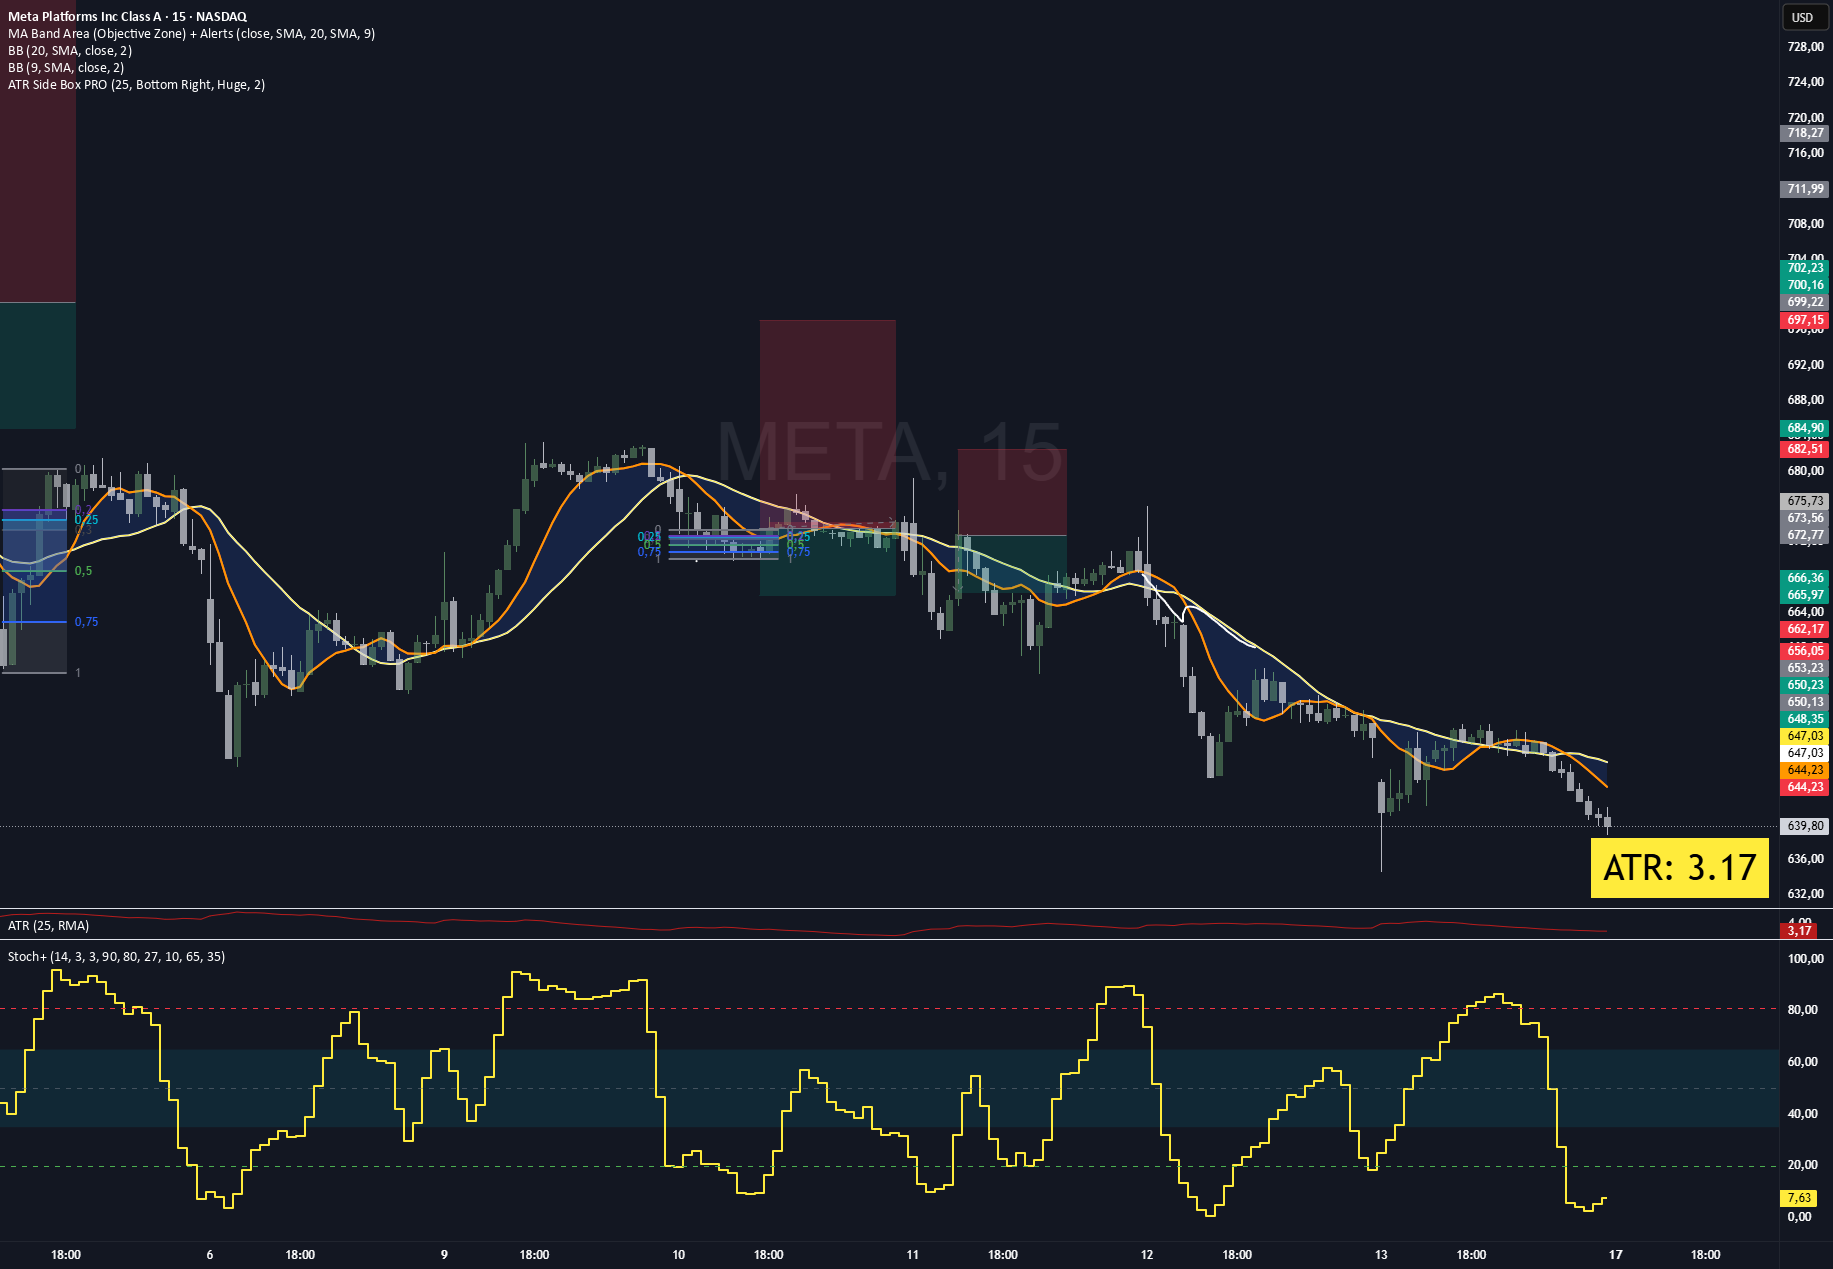Click the 656,05 red price label
The width and height of the screenshot is (1833, 1269).
1805,651
